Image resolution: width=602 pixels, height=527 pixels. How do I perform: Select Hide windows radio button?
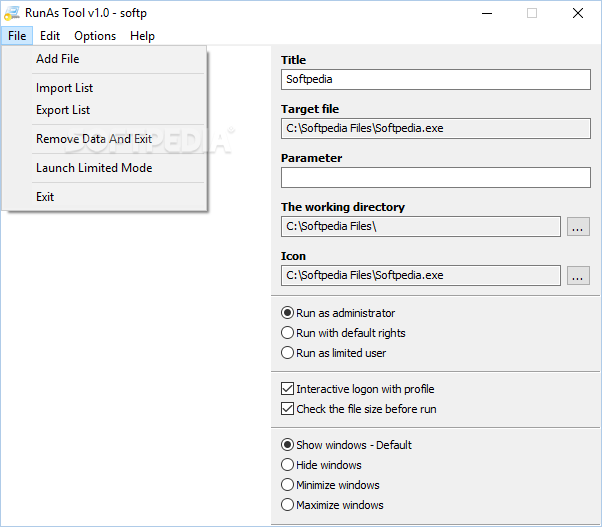tap(321, 465)
